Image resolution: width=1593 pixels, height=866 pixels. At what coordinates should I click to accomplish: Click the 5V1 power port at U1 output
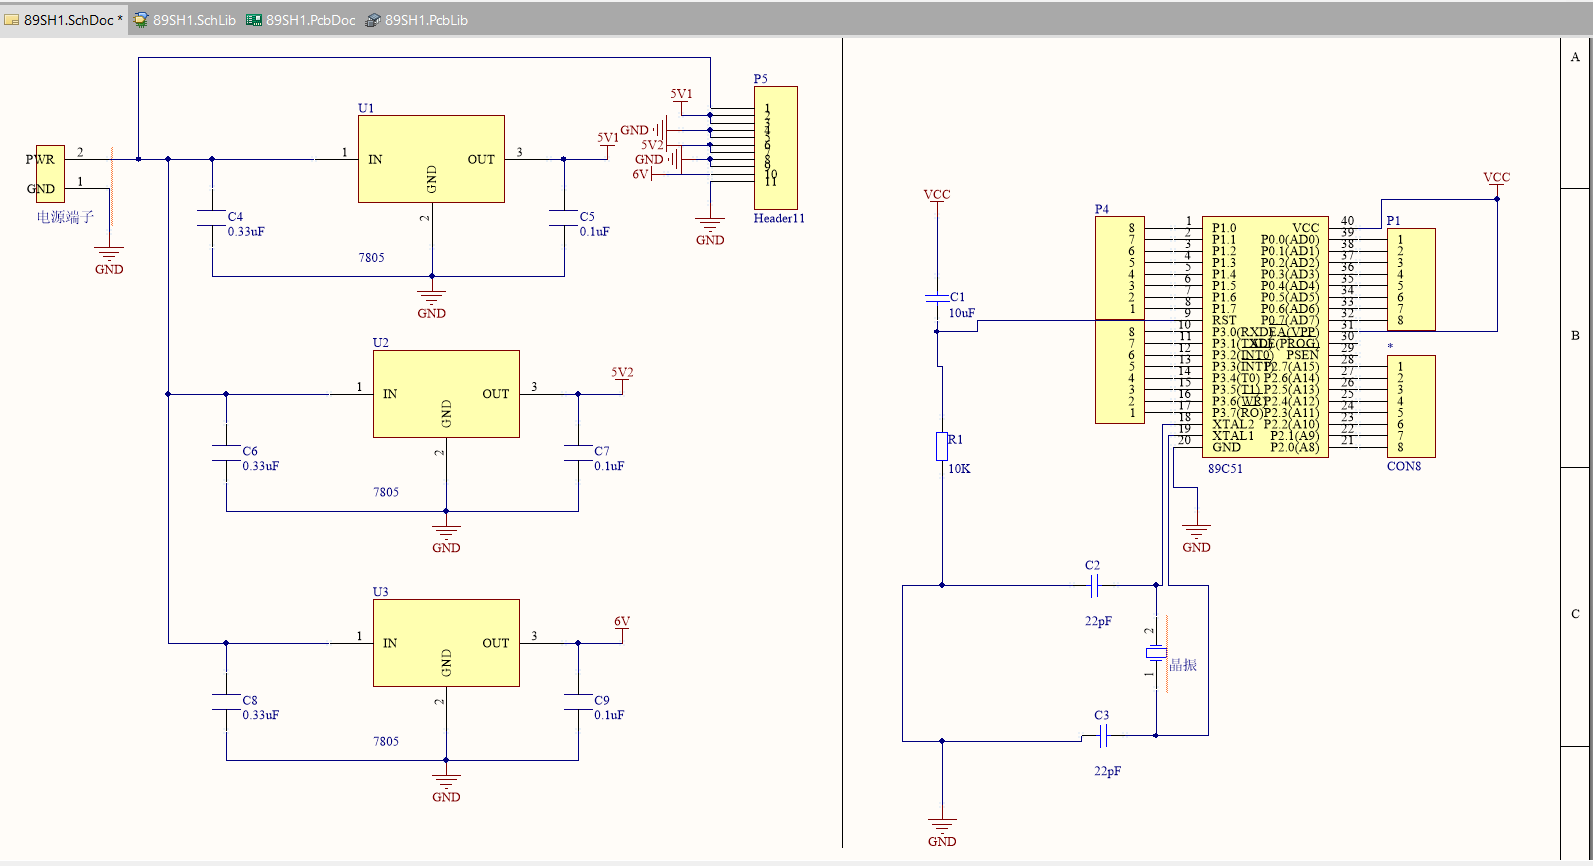(x=608, y=142)
